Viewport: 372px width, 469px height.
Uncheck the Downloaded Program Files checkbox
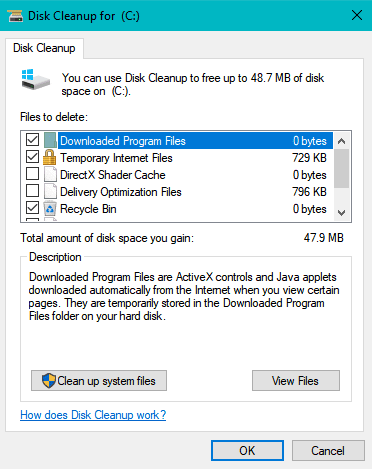(32, 140)
